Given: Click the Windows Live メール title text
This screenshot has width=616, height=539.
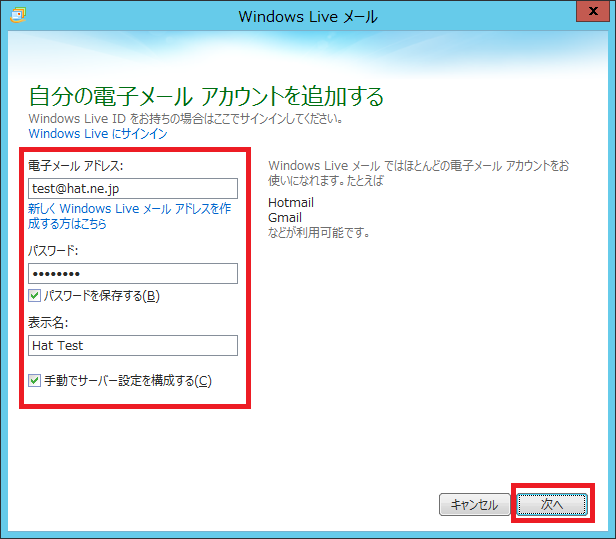Looking at the screenshot, I should 308,16.
